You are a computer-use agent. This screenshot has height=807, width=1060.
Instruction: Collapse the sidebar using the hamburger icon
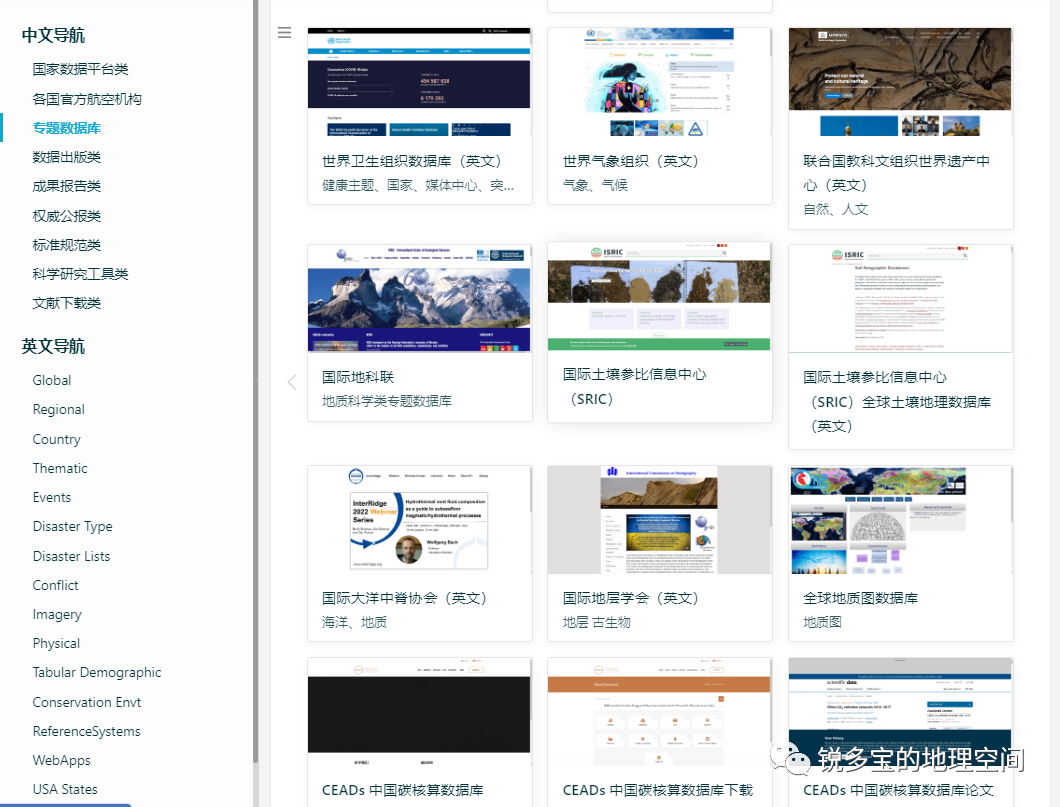(285, 32)
